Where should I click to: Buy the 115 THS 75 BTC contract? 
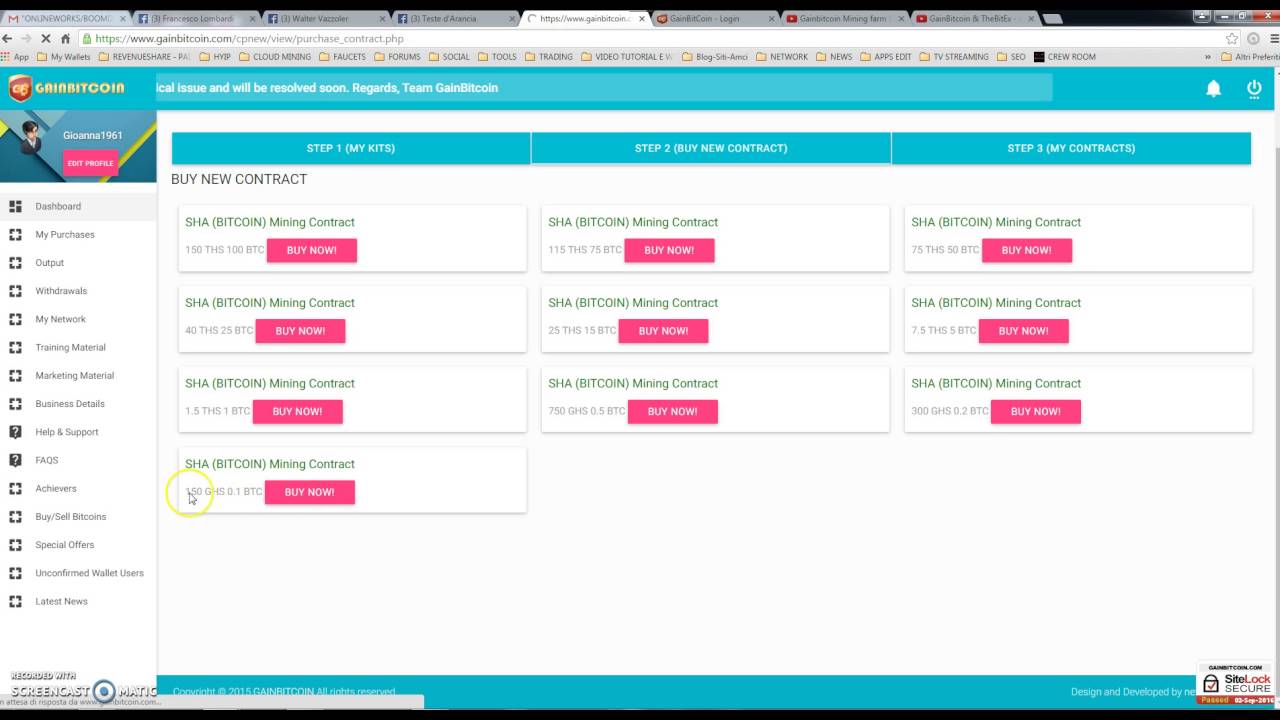(x=669, y=250)
